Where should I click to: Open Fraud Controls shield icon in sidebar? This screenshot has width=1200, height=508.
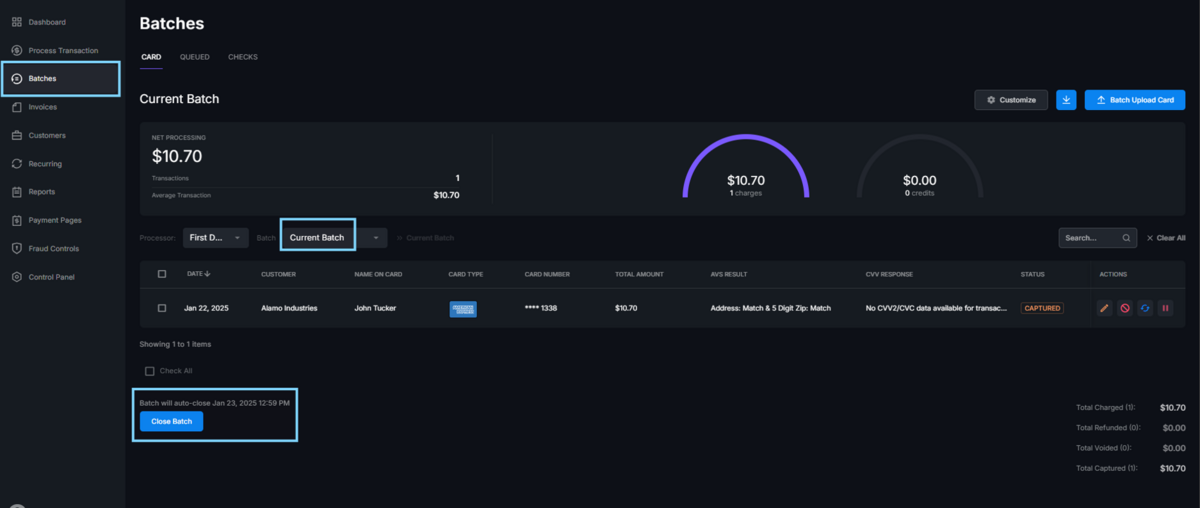[x=17, y=248]
